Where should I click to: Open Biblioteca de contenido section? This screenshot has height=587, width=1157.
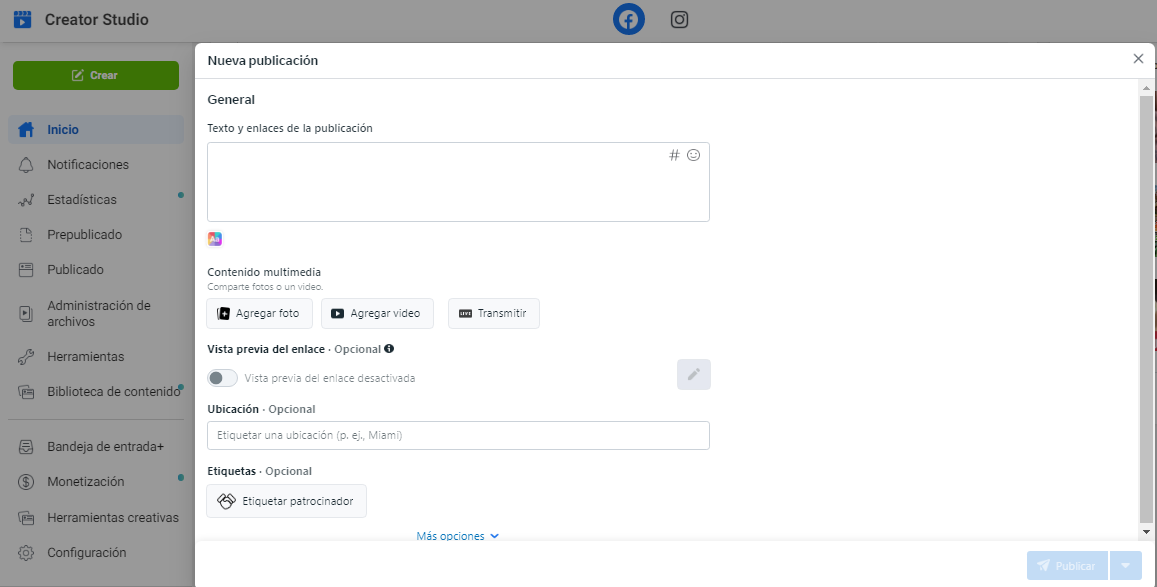pyautogui.click(x=113, y=392)
